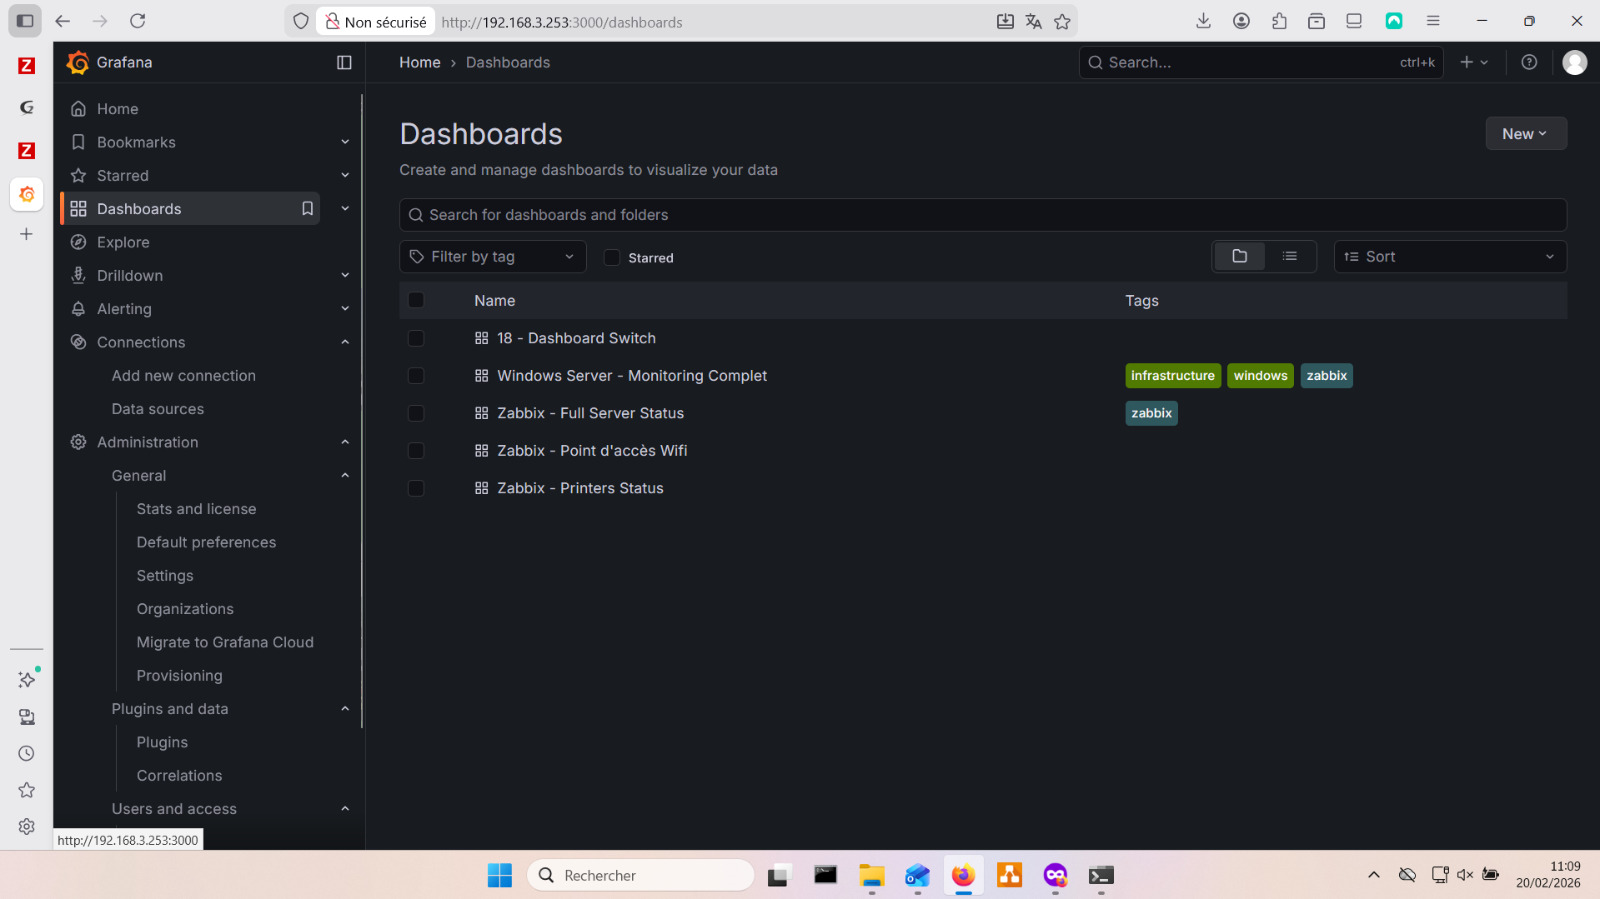Select all dashboards with header checkbox
The height and width of the screenshot is (899, 1600).
click(x=416, y=300)
